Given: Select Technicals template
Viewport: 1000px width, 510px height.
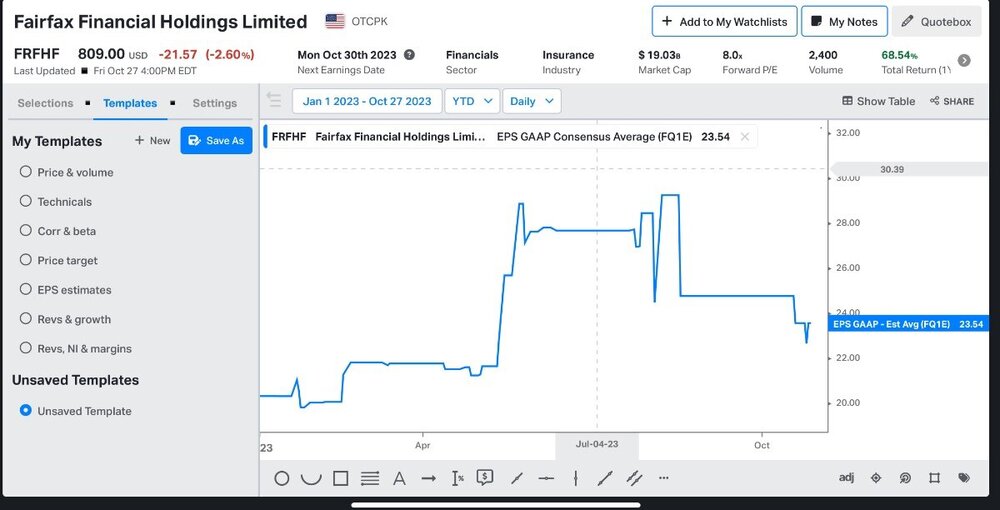Looking at the screenshot, I should (x=56, y=201).
